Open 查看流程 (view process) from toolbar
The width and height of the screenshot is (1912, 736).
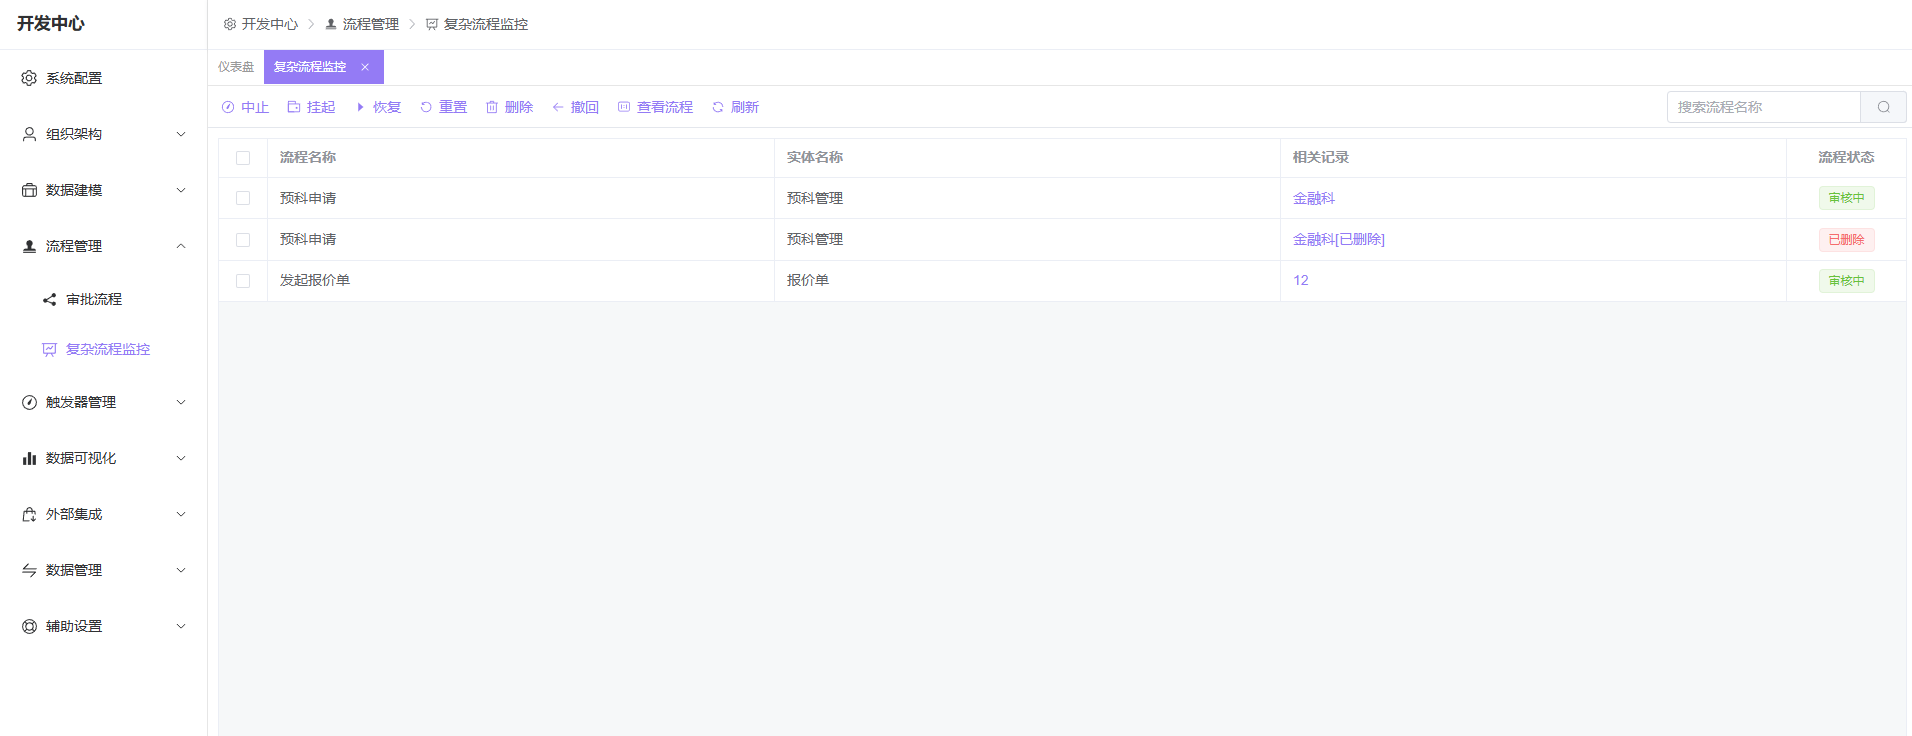pyautogui.click(x=655, y=107)
